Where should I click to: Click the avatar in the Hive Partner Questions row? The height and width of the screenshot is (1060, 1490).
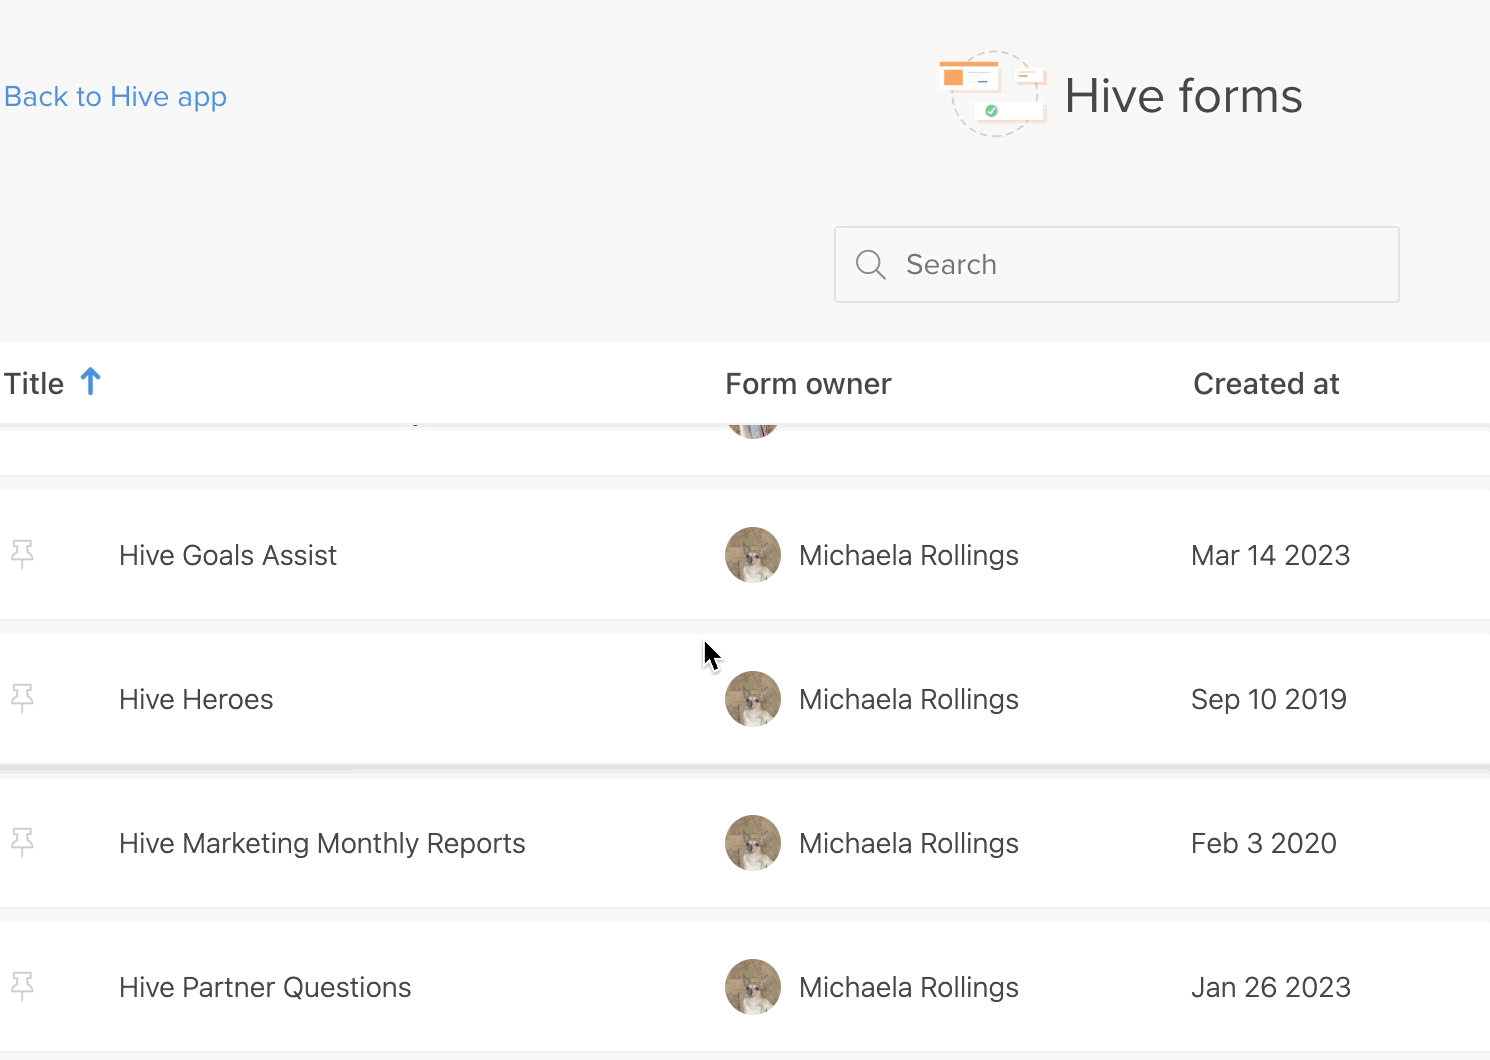pyautogui.click(x=752, y=987)
